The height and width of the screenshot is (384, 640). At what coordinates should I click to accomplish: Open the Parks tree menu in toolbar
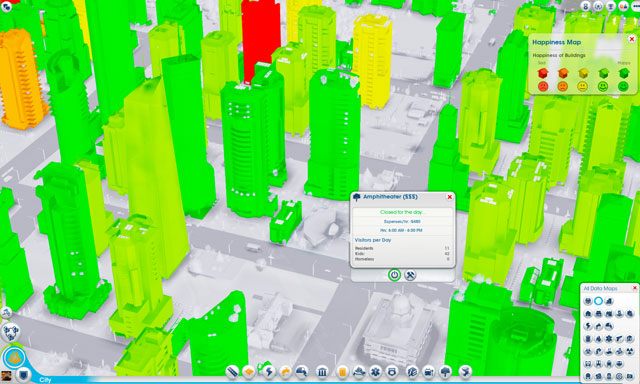(x=446, y=372)
